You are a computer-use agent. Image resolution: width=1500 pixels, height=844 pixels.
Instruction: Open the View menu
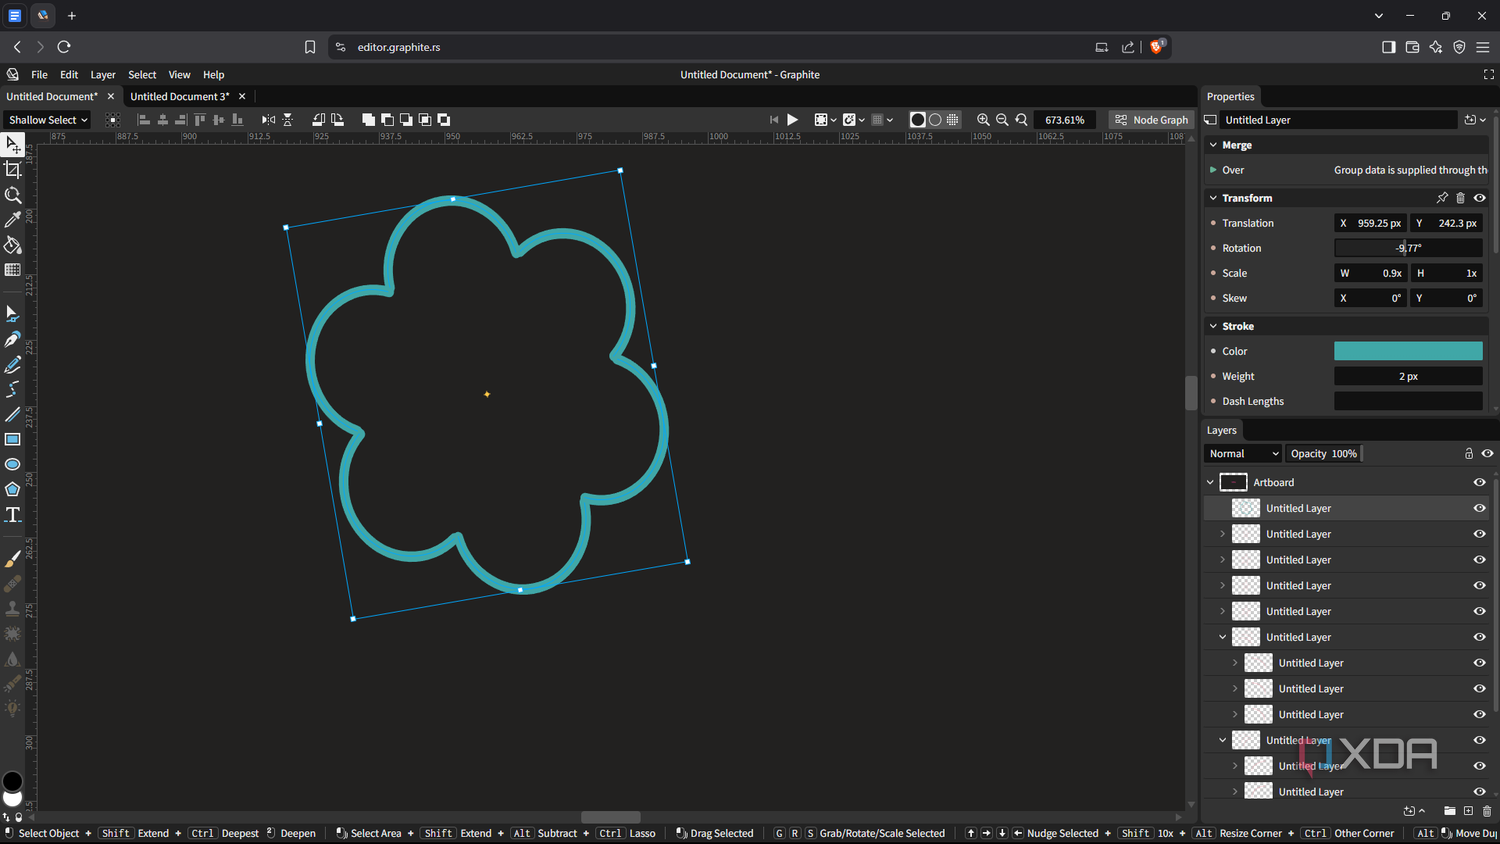tap(179, 75)
